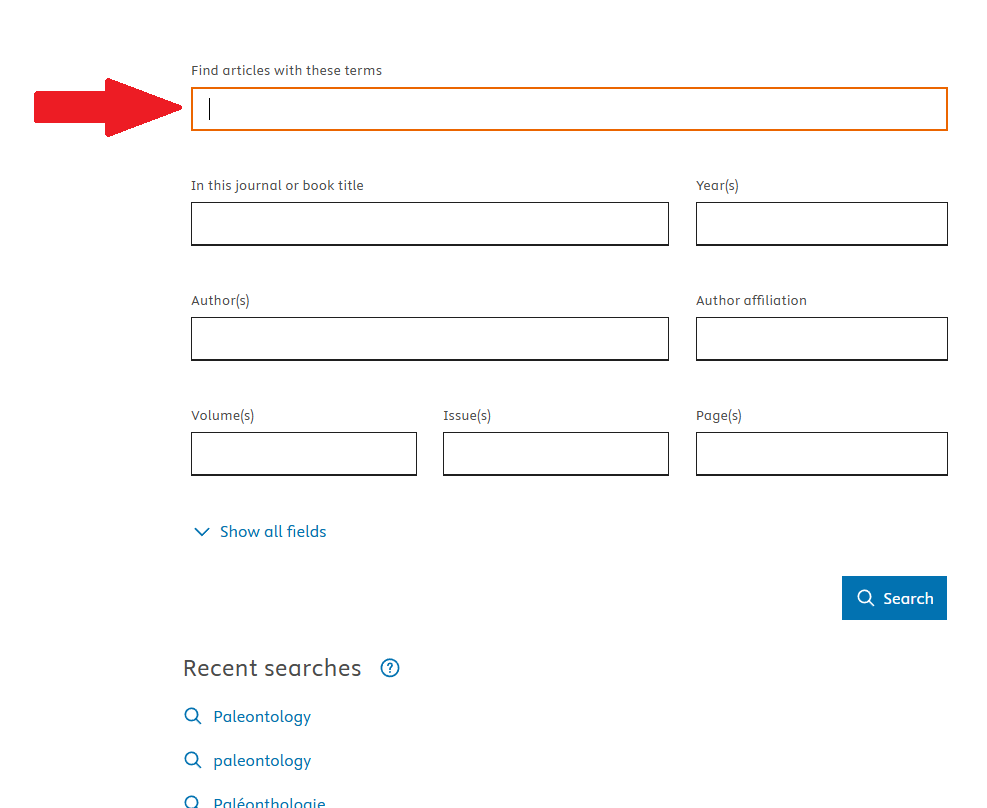Select the Issue(s) field
The width and height of the screenshot is (987, 808).
[555, 454]
